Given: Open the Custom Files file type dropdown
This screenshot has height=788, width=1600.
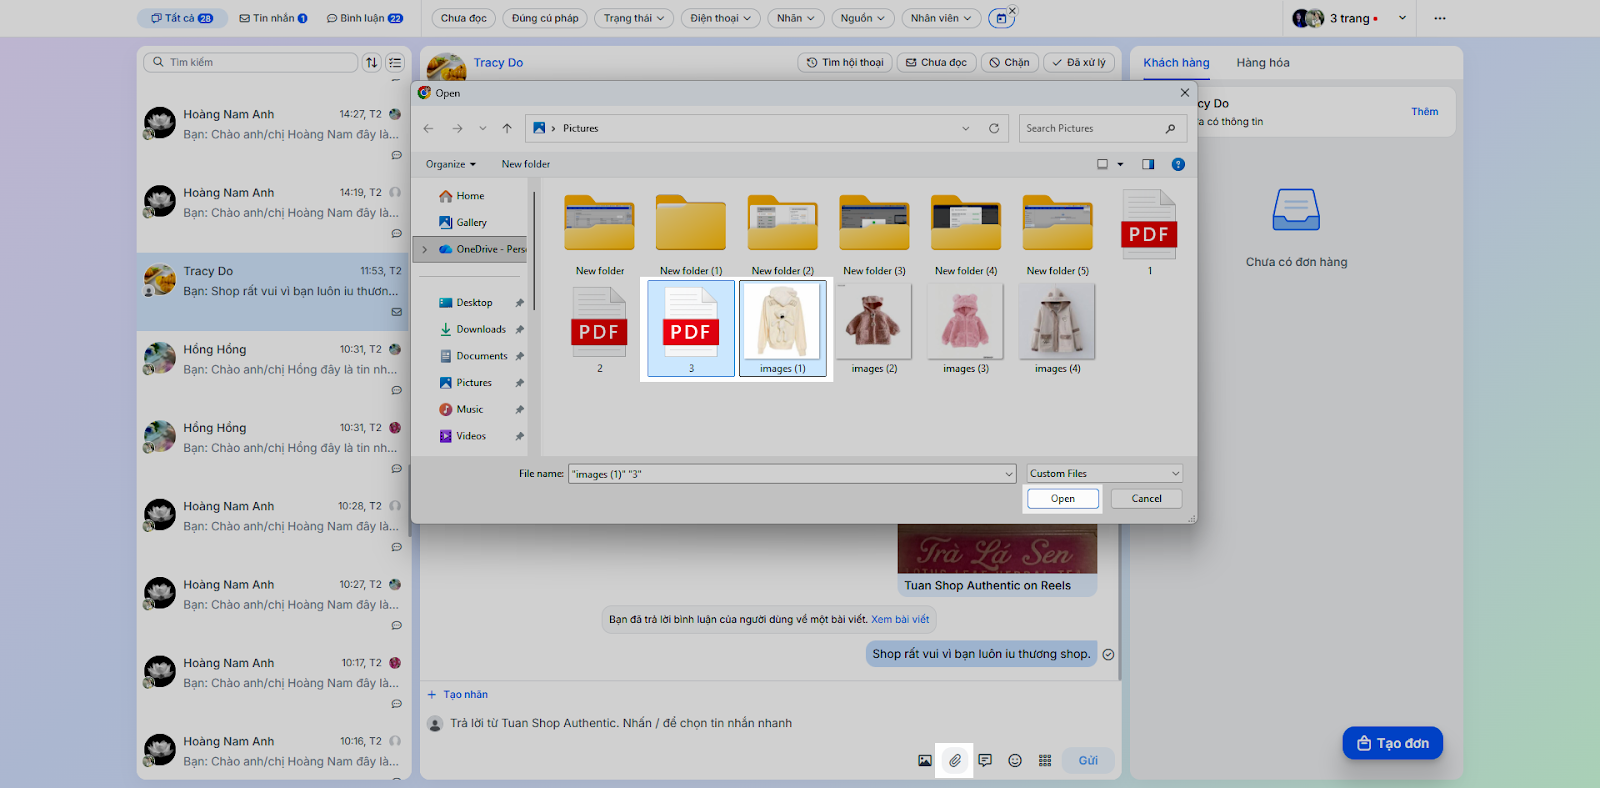Looking at the screenshot, I should (x=1105, y=474).
